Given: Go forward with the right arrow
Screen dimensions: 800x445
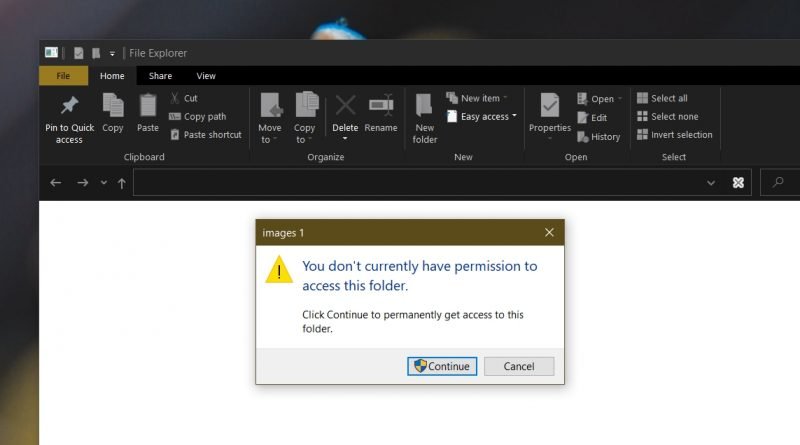Looking at the screenshot, I should tap(82, 183).
